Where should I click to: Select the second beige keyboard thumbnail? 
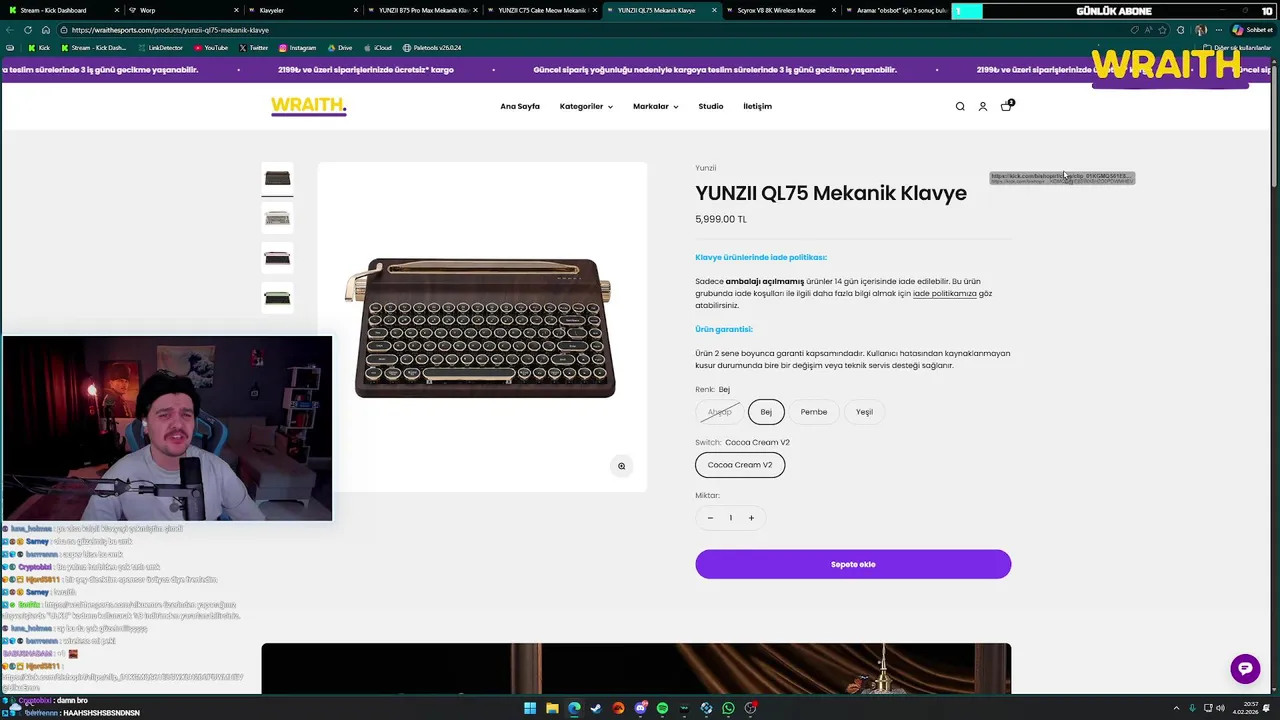coord(277,218)
